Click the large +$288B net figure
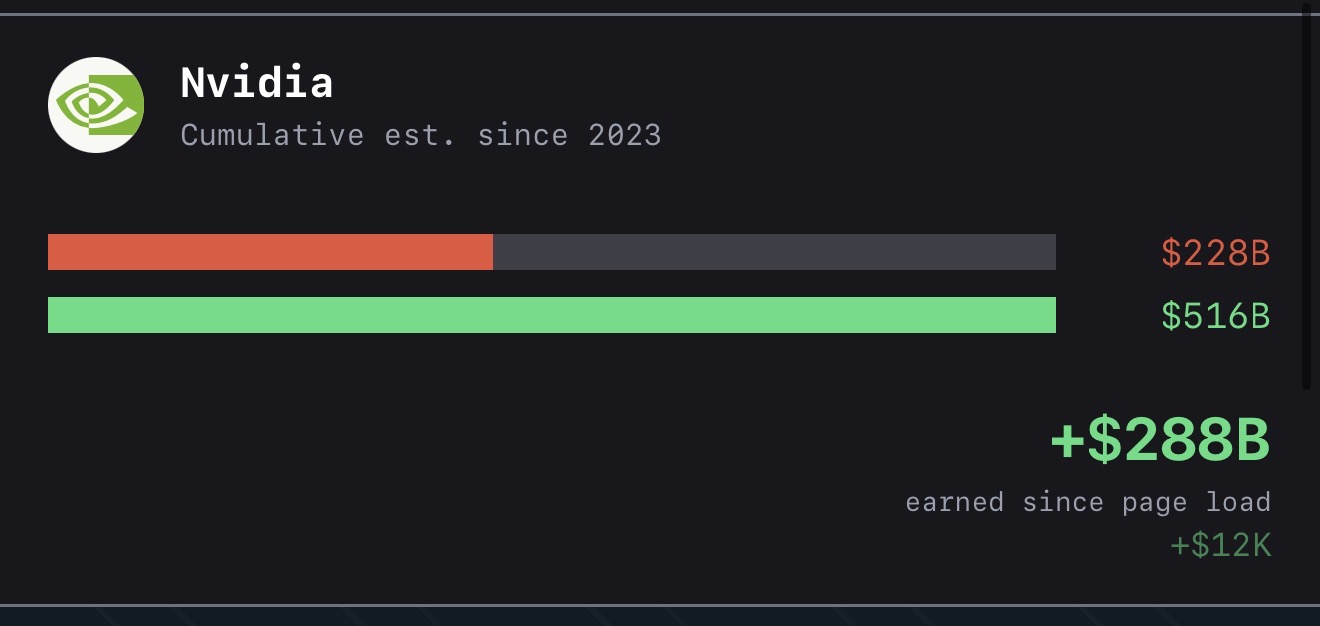1320x626 pixels. tap(1160, 441)
